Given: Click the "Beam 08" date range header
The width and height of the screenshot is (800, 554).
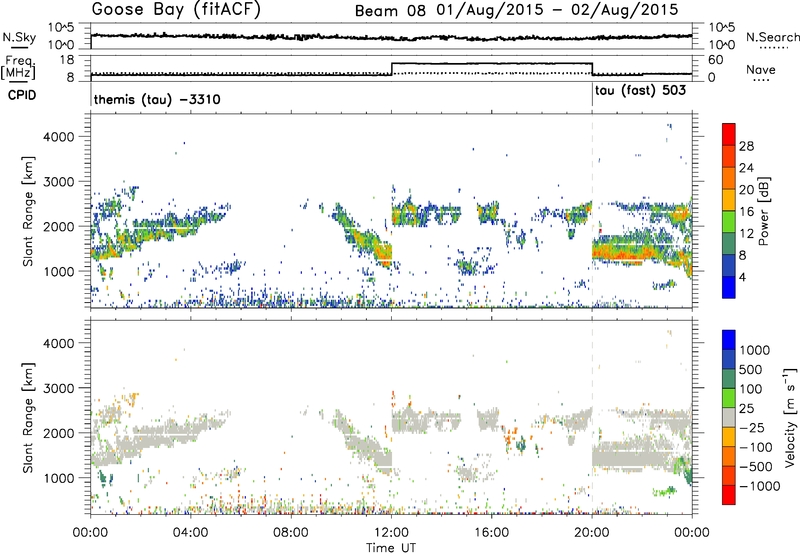Looking at the screenshot, I should coord(516,10).
